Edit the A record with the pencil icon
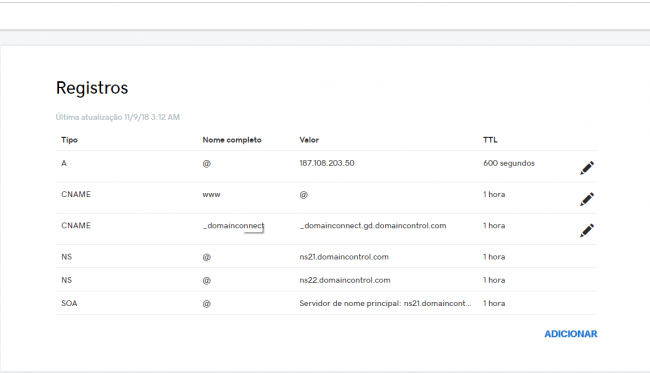The image size is (650, 373). [587, 168]
